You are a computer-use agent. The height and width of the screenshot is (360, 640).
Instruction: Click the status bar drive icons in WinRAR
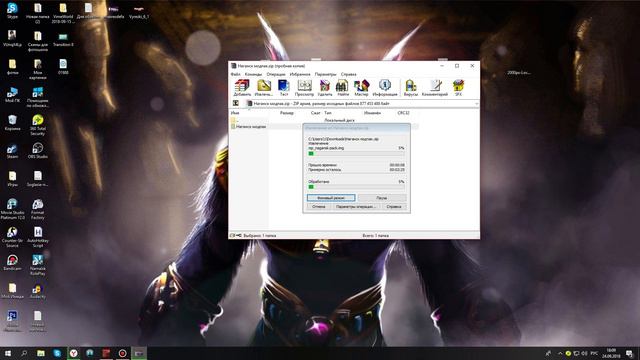click(x=236, y=236)
